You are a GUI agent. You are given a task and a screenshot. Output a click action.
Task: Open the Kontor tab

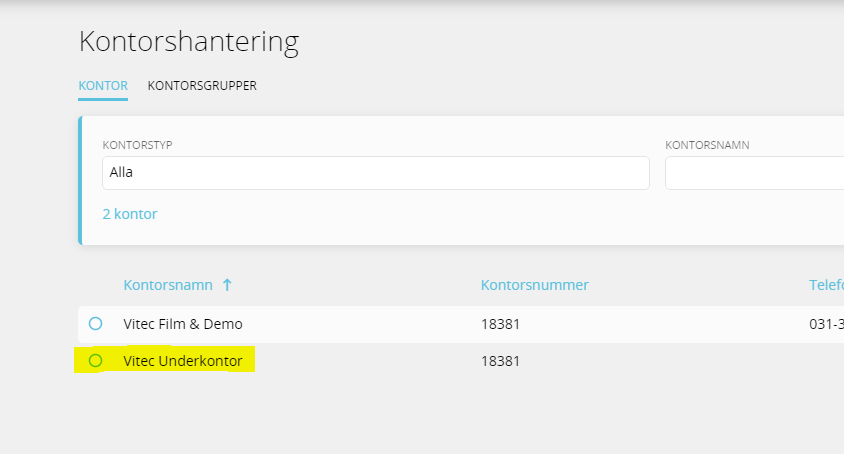pyautogui.click(x=103, y=86)
